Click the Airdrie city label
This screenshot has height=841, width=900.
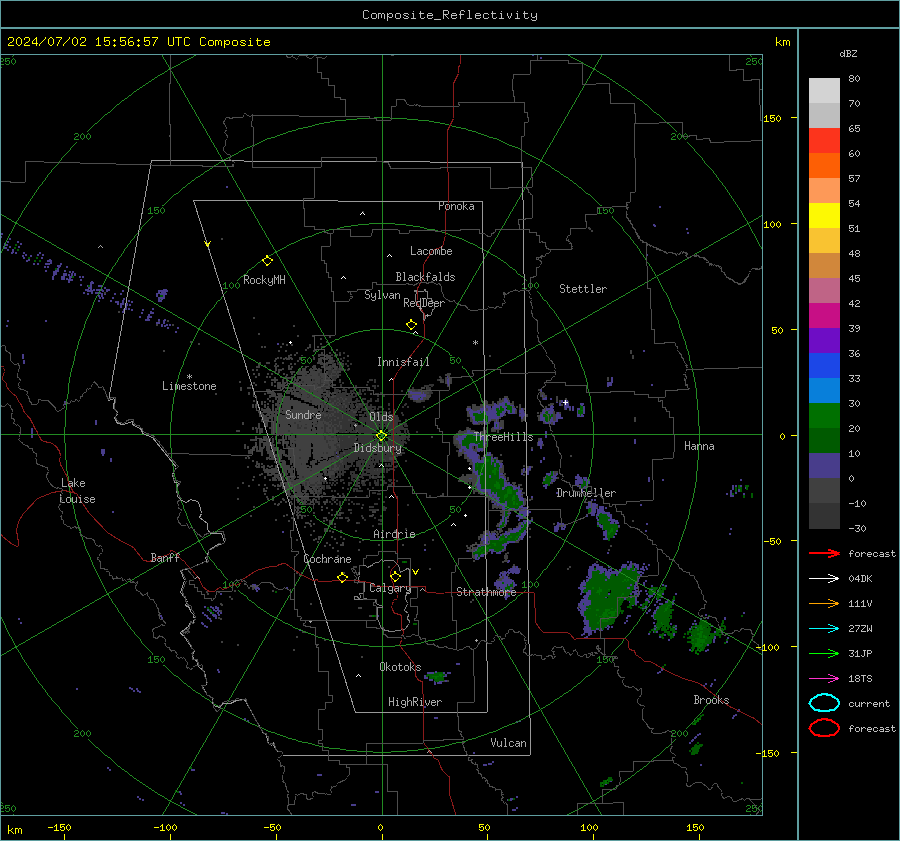394,534
